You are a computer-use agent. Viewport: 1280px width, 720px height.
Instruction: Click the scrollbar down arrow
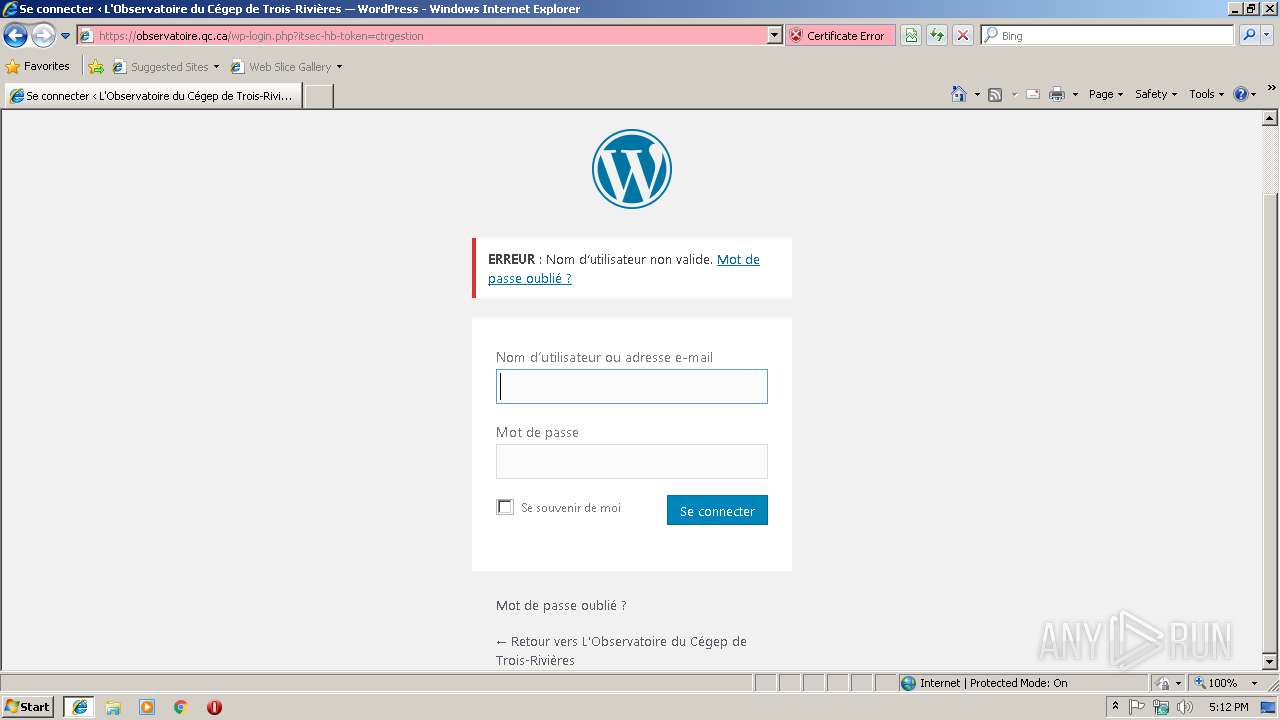coord(1270,662)
